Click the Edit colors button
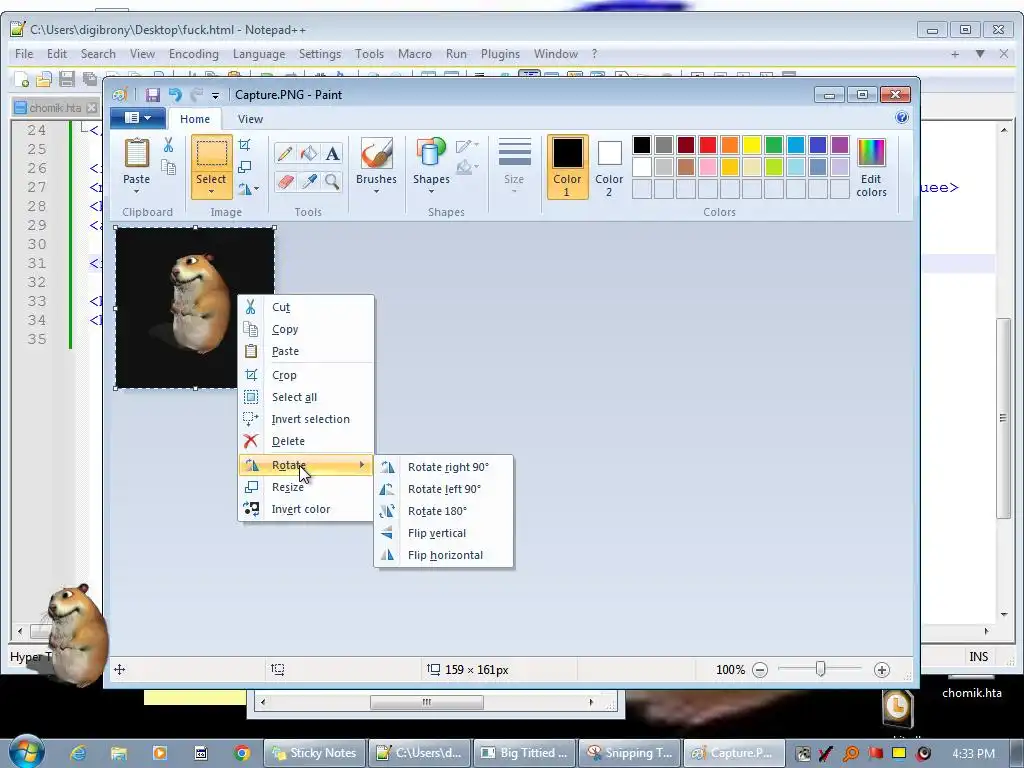 coord(871,168)
